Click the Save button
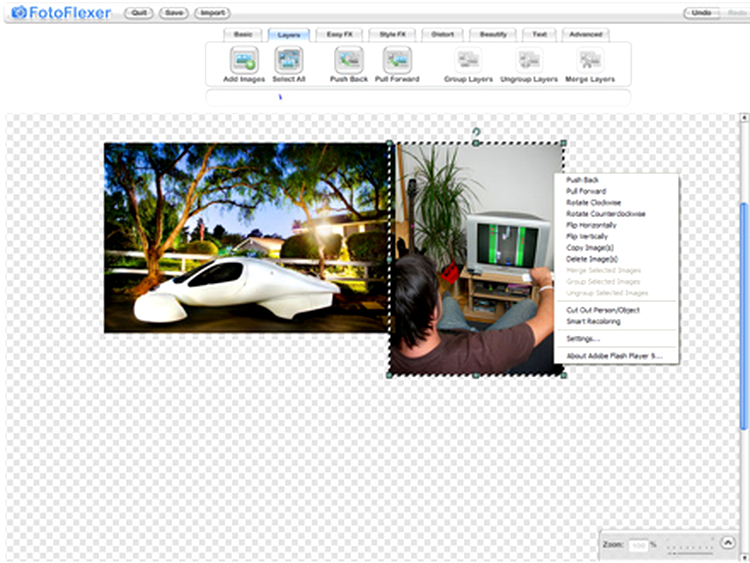 click(x=174, y=13)
